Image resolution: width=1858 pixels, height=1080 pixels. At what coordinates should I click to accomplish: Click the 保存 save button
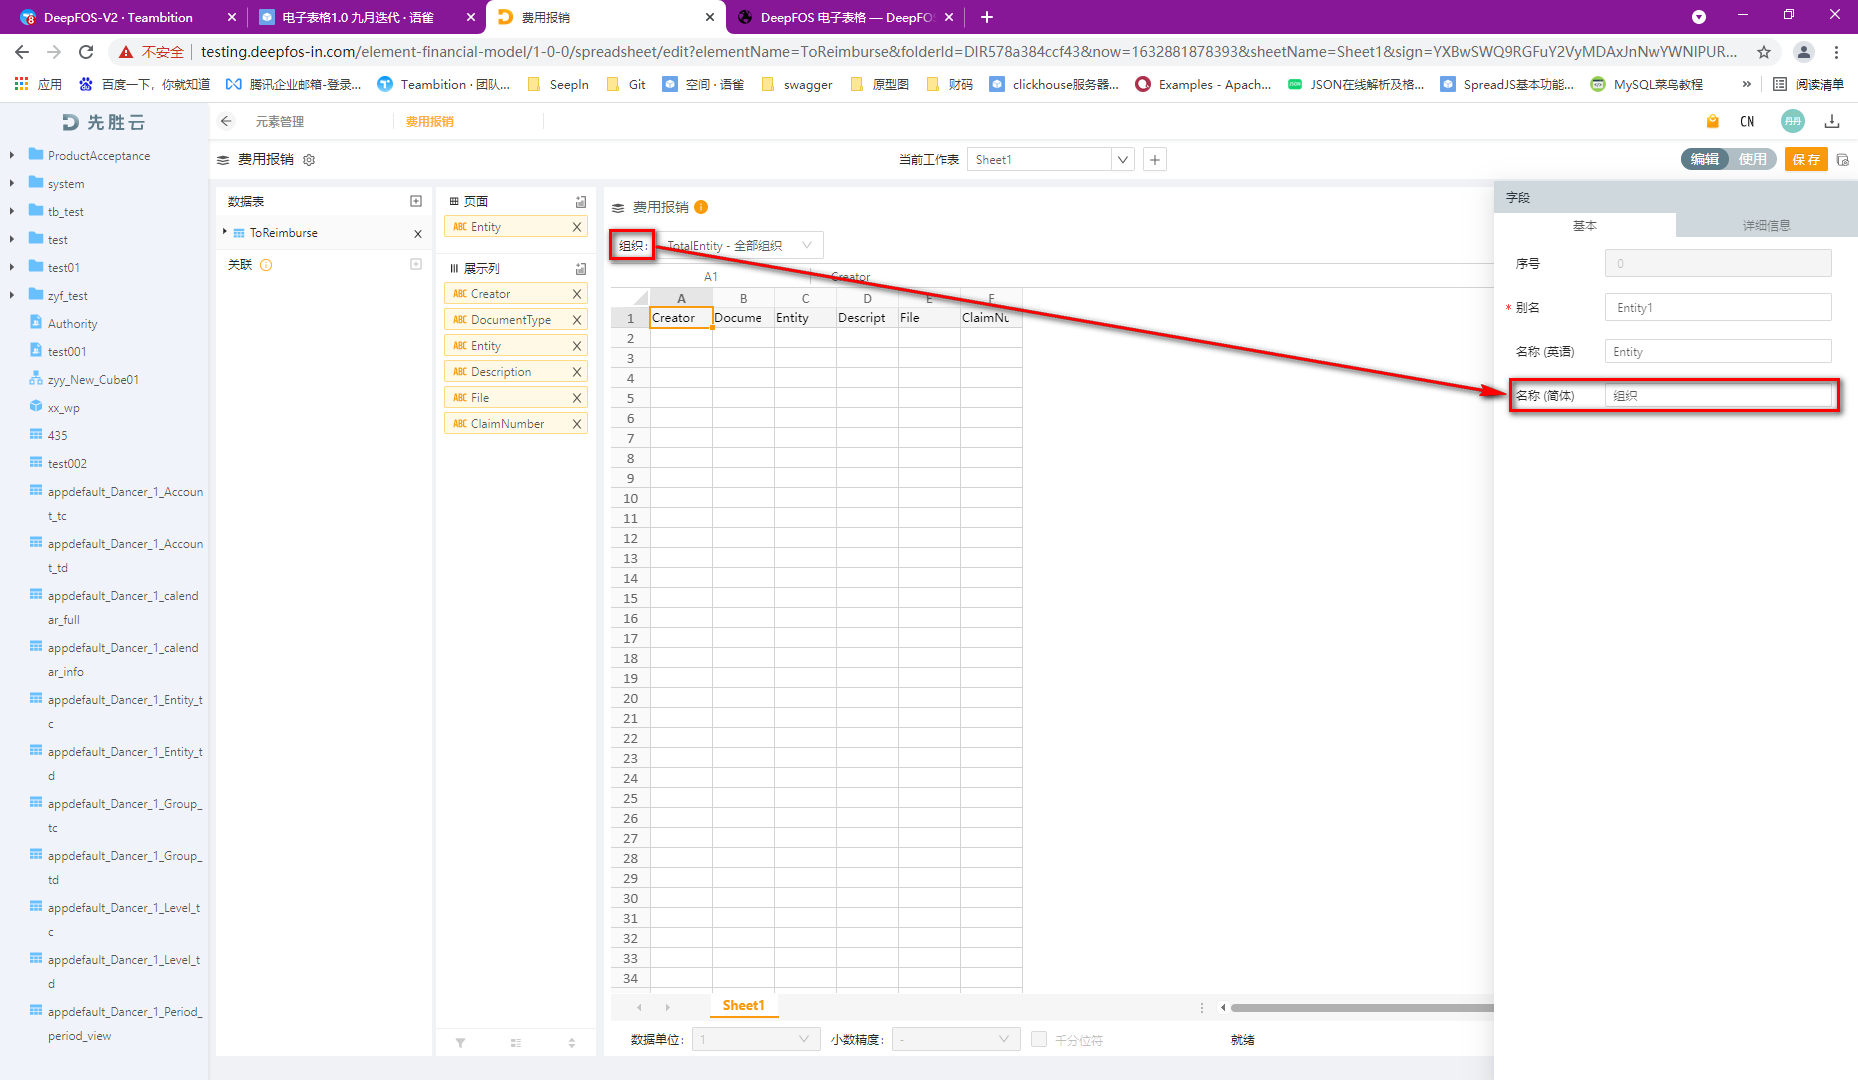coord(1806,159)
